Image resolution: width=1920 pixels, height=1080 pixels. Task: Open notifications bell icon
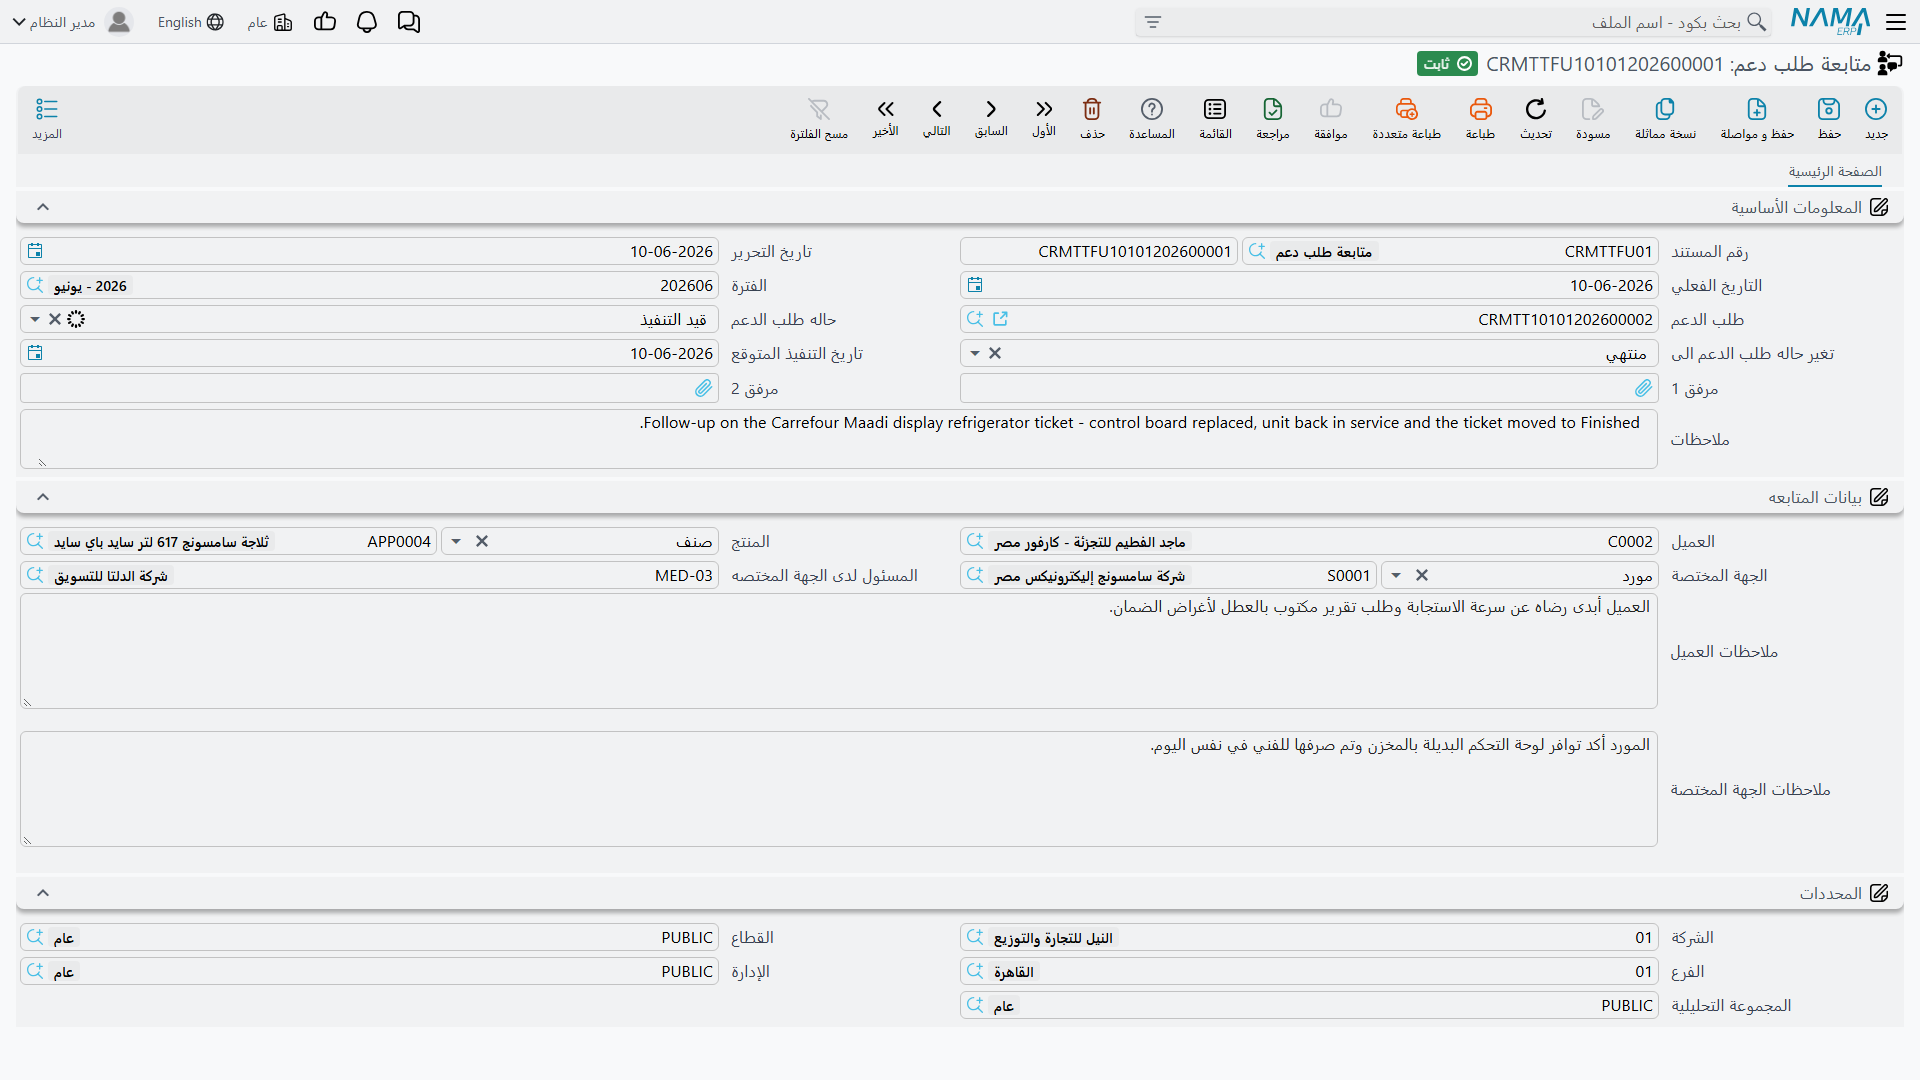pyautogui.click(x=367, y=22)
